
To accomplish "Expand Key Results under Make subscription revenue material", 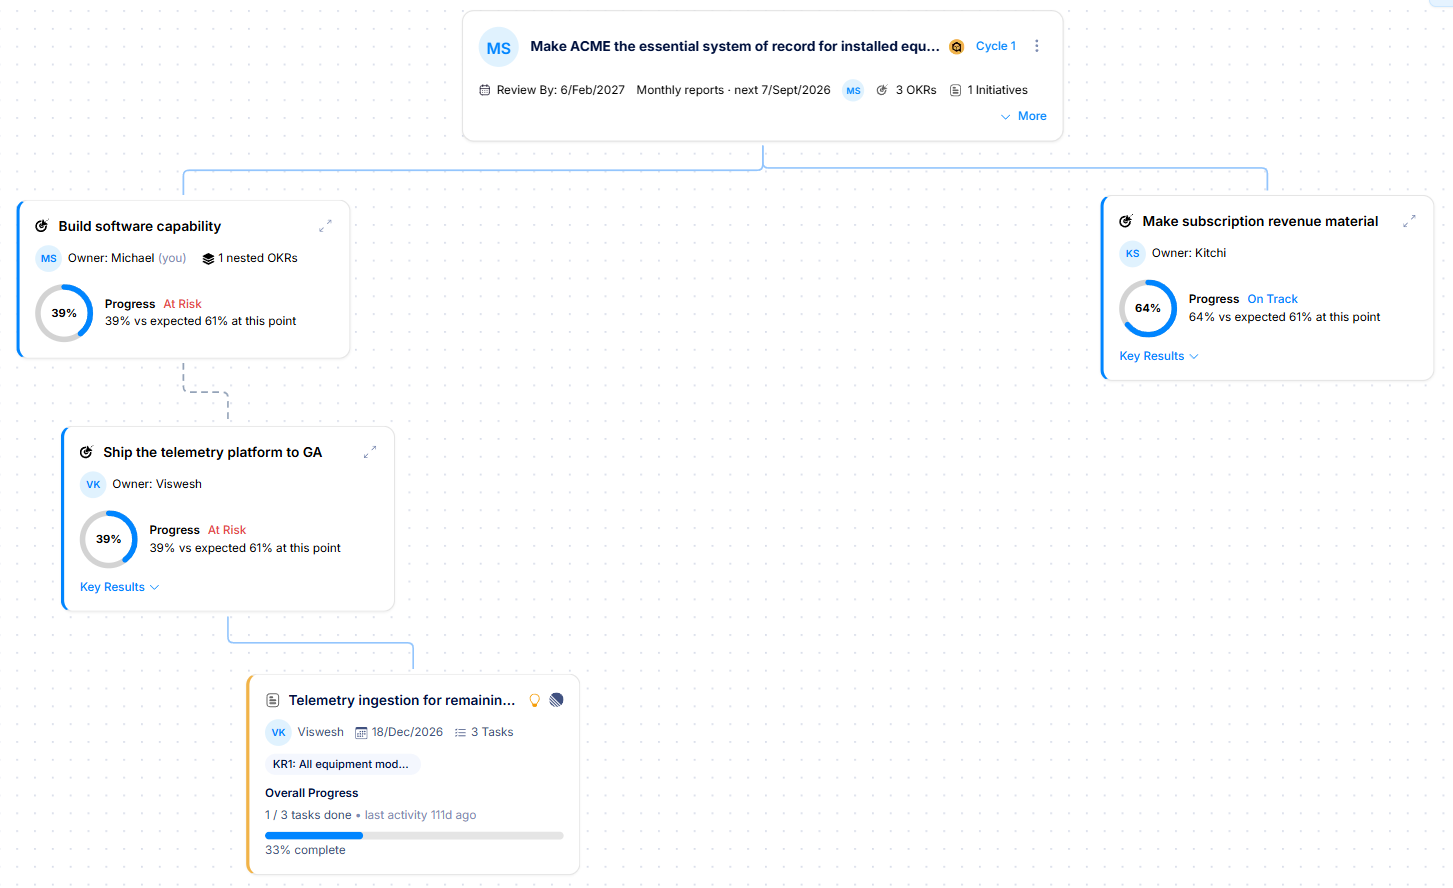I will (1159, 356).
